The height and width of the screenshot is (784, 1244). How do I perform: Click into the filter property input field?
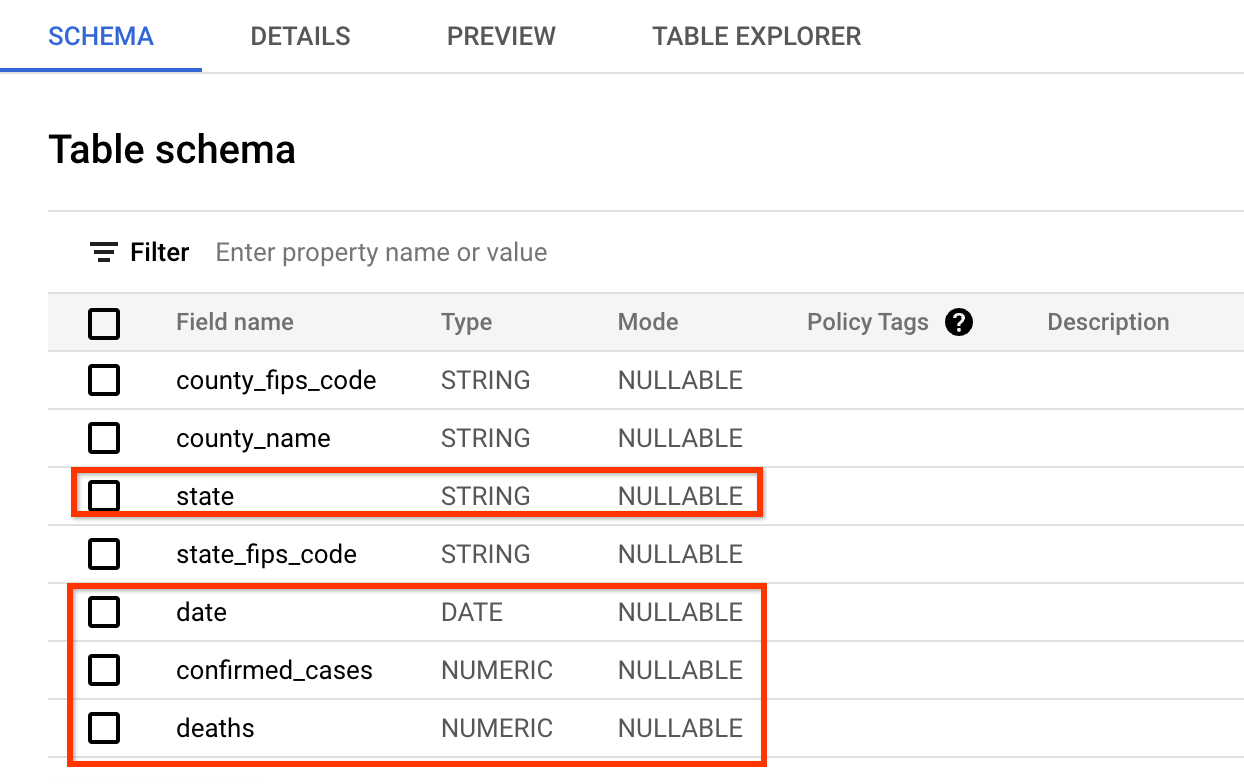click(x=380, y=252)
